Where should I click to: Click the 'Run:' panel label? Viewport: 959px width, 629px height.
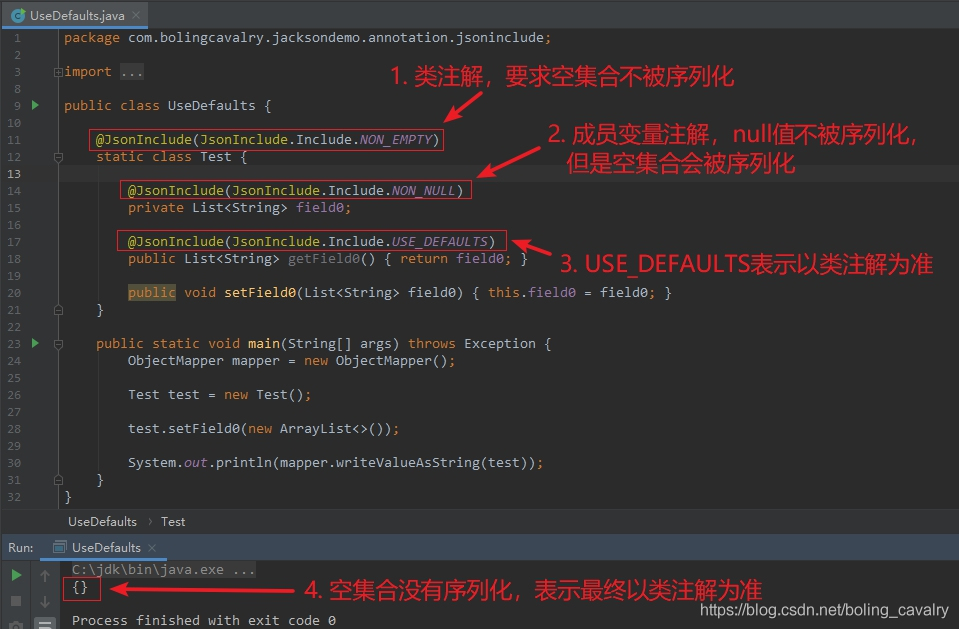21,548
